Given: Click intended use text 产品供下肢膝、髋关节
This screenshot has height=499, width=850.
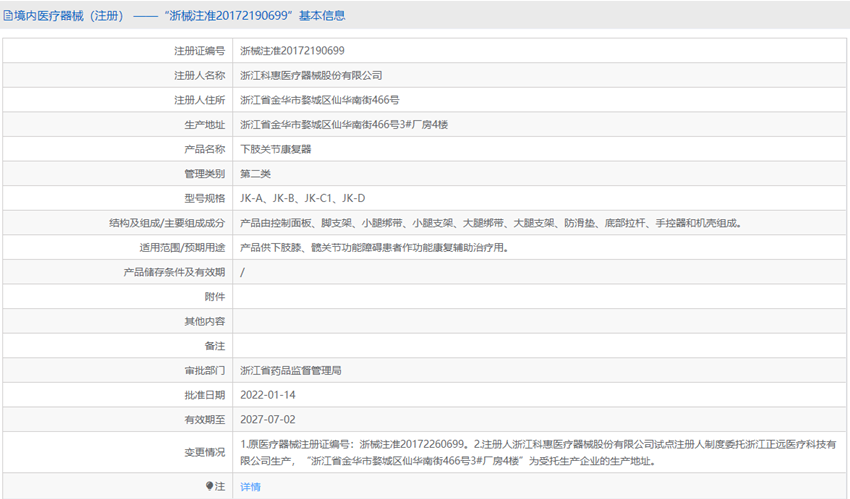Looking at the screenshot, I should tap(374, 248).
